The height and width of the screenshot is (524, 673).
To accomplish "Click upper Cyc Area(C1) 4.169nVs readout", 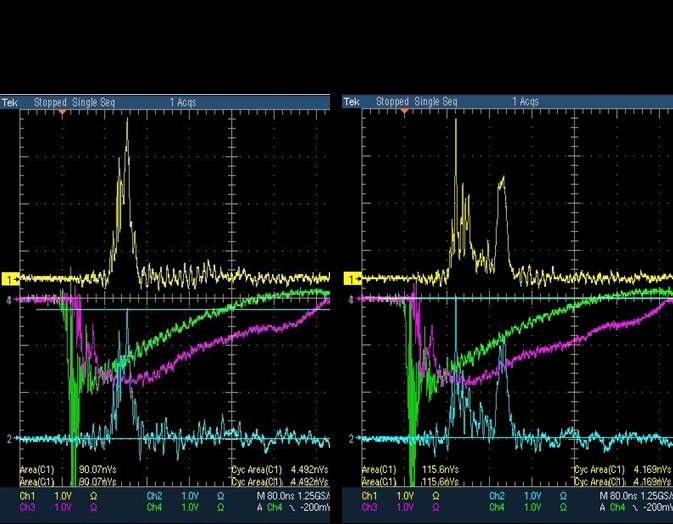I will (623, 469).
